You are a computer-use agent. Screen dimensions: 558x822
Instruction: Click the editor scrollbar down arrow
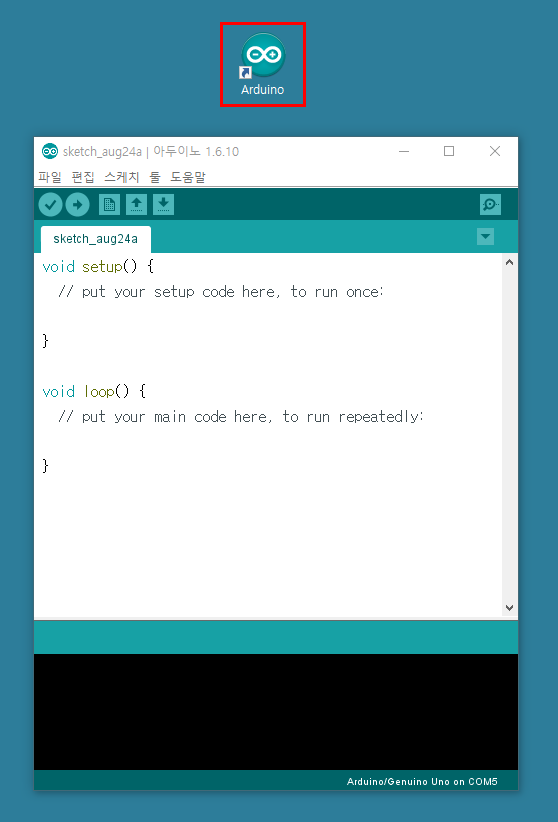click(x=509, y=608)
